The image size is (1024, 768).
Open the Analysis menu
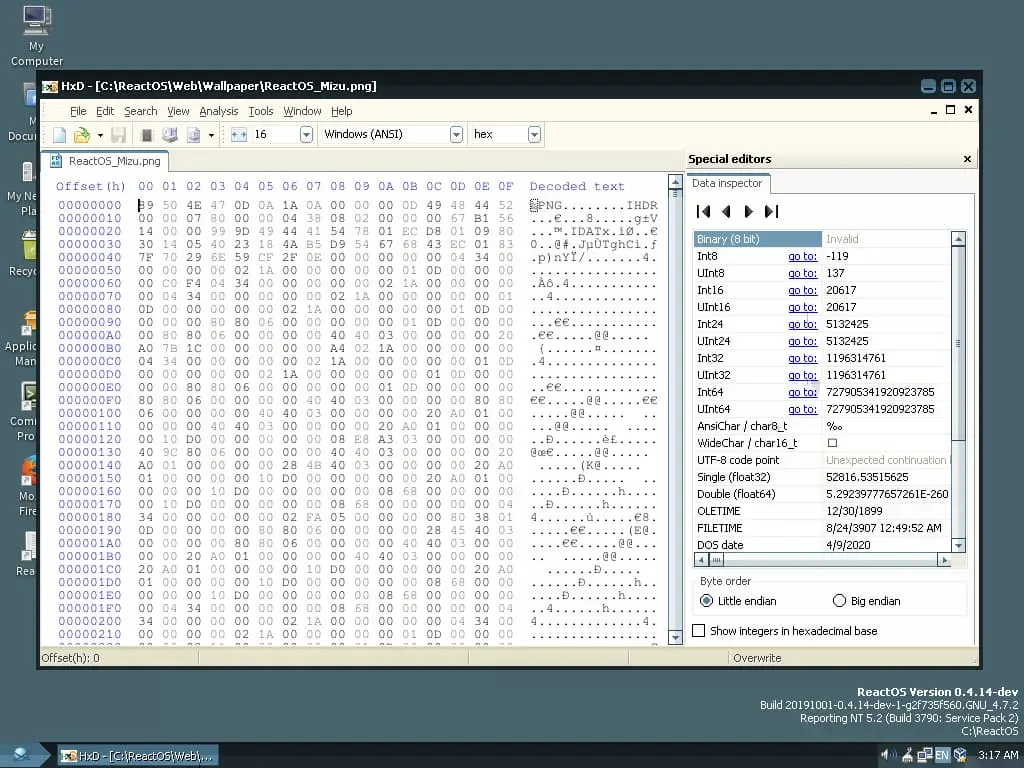(218, 111)
